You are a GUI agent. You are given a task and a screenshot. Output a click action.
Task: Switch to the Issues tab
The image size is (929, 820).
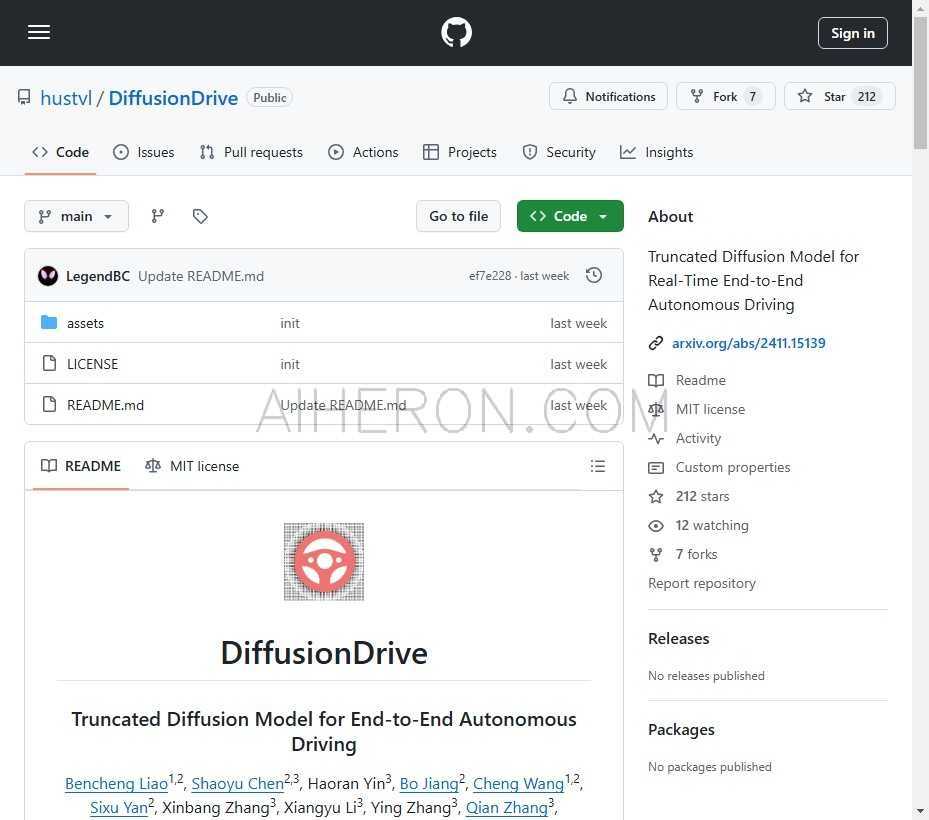tap(144, 152)
